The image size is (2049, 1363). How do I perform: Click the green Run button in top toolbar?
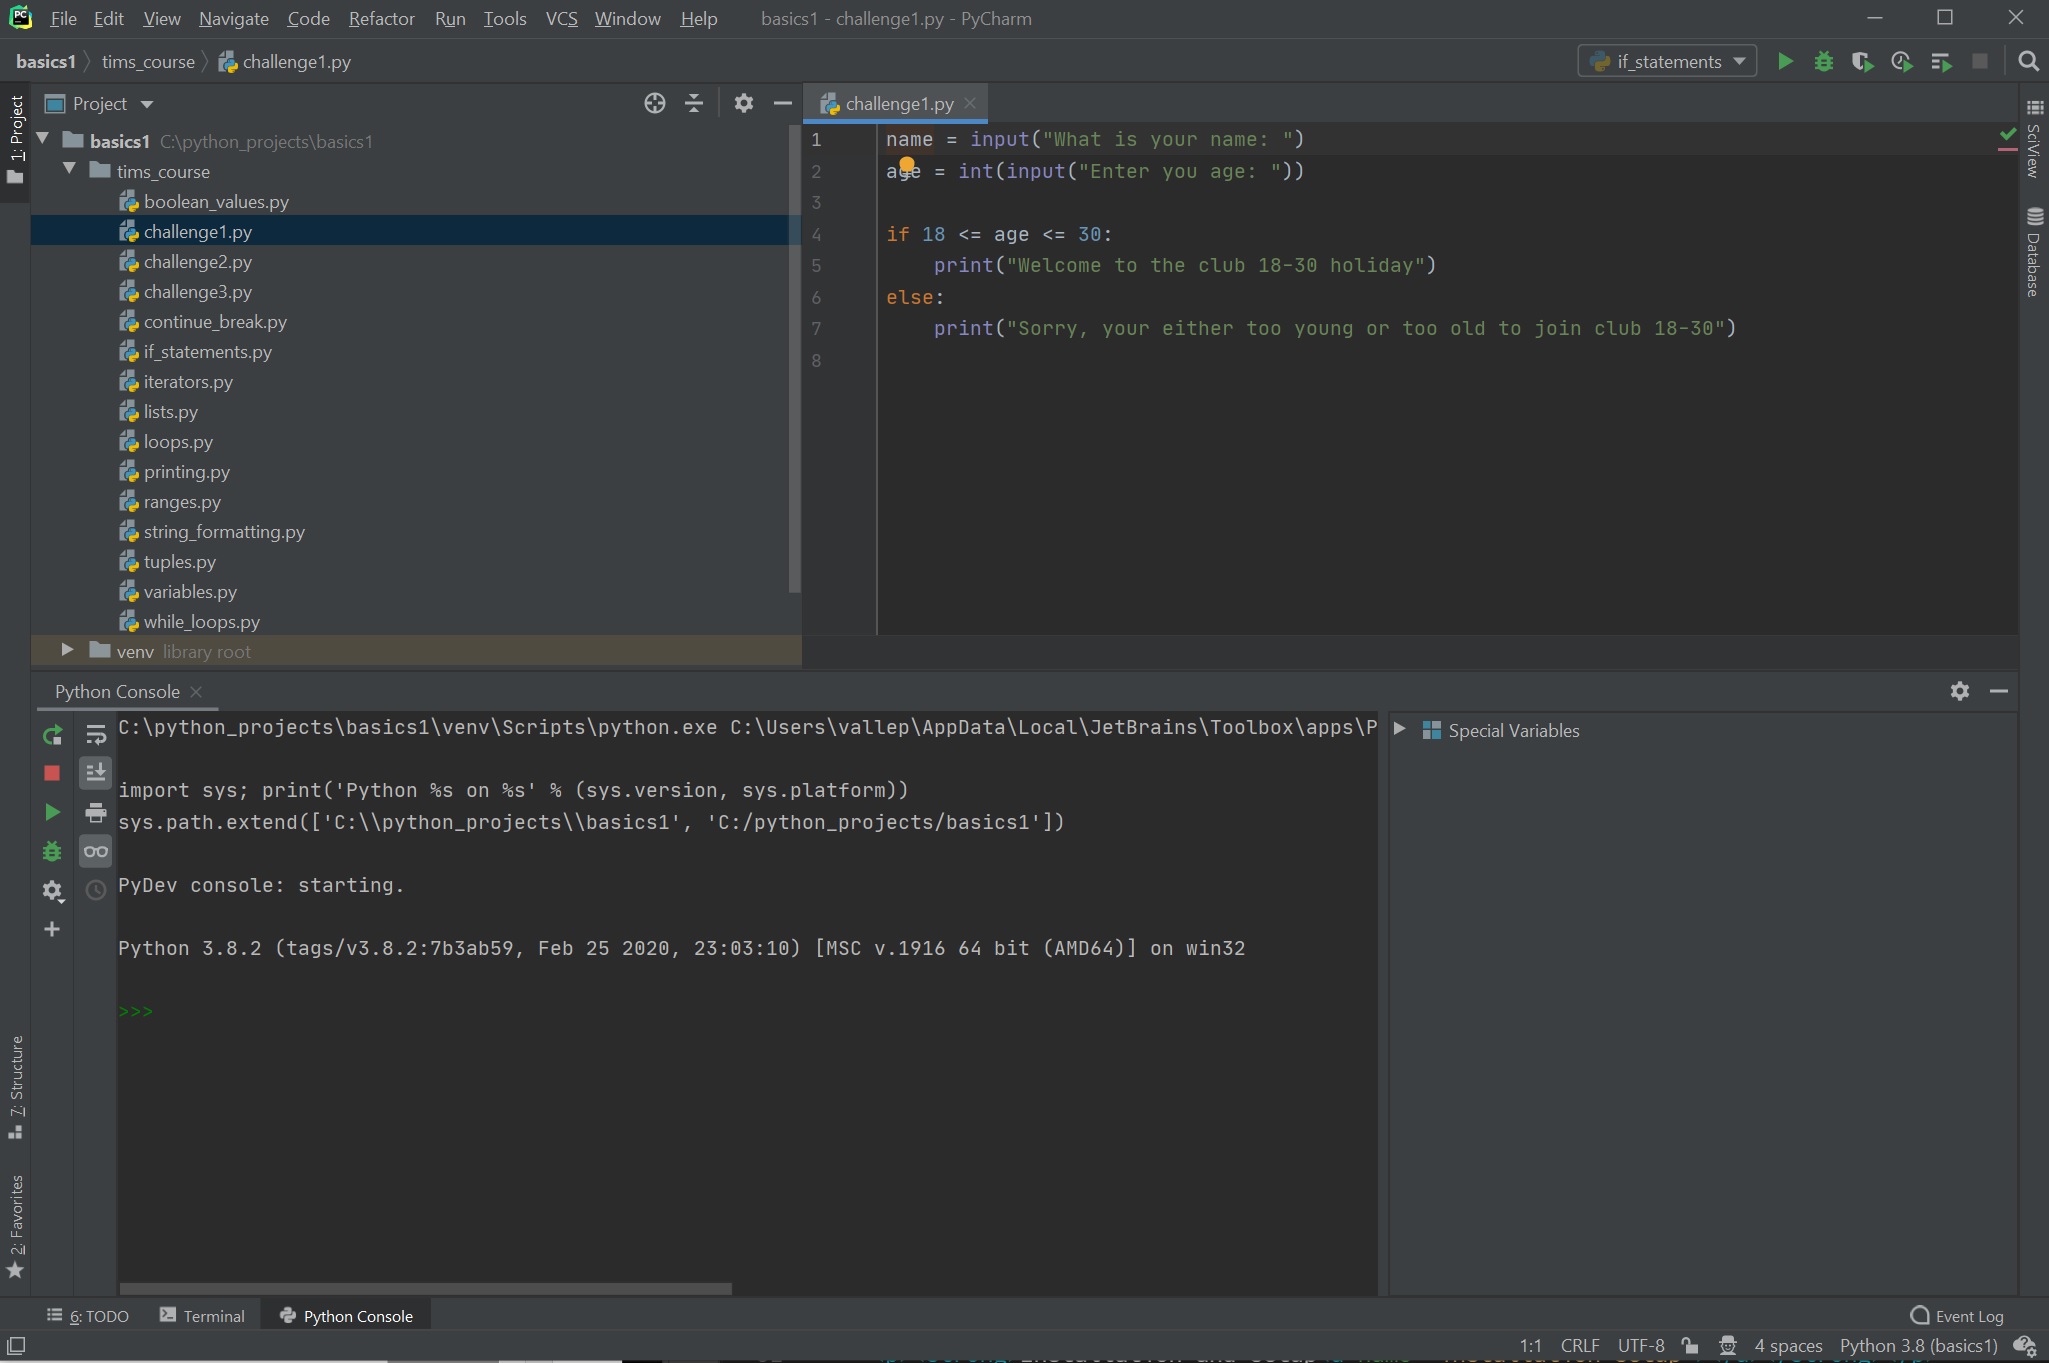click(x=1785, y=62)
